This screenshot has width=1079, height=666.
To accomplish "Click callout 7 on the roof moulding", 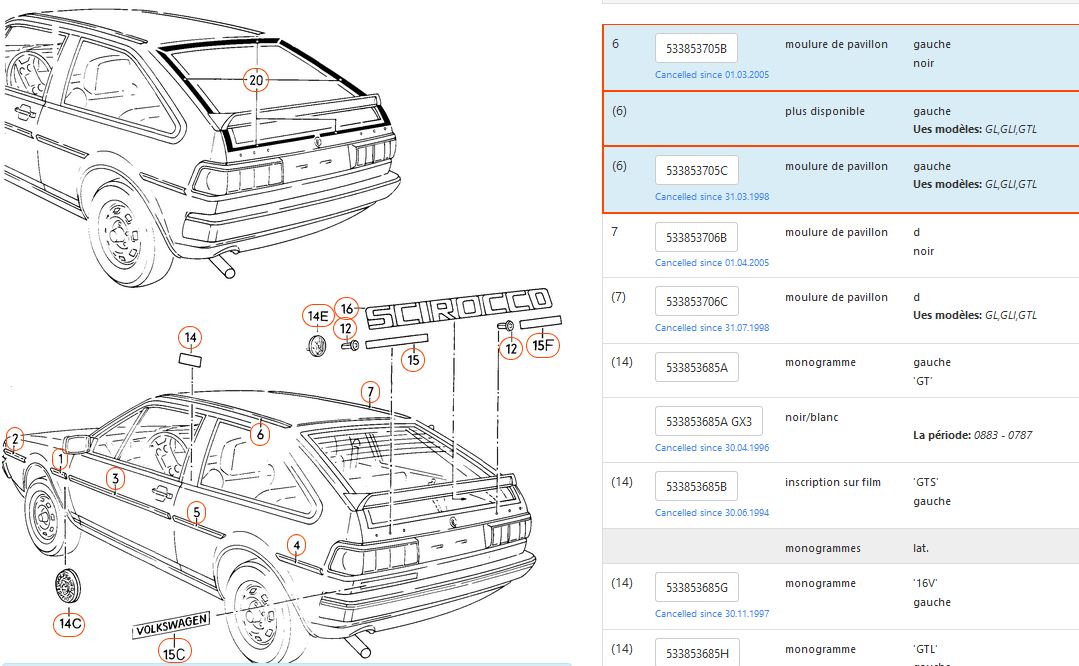I will pyautogui.click(x=370, y=391).
